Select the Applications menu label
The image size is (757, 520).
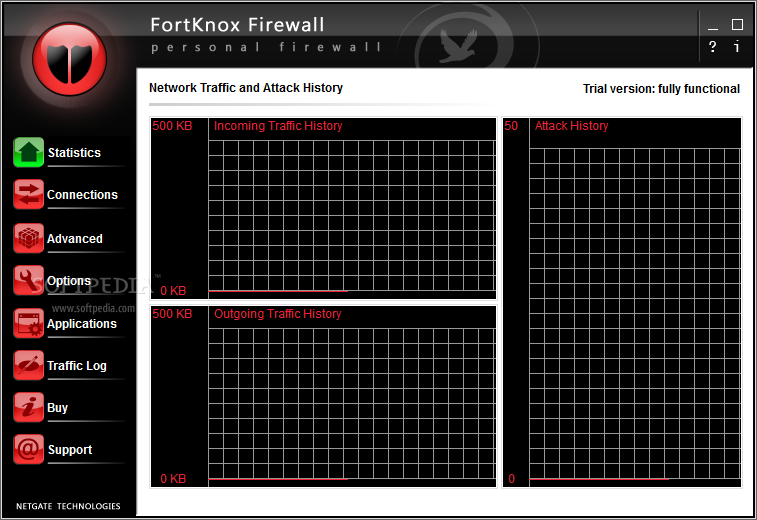(82, 323)
